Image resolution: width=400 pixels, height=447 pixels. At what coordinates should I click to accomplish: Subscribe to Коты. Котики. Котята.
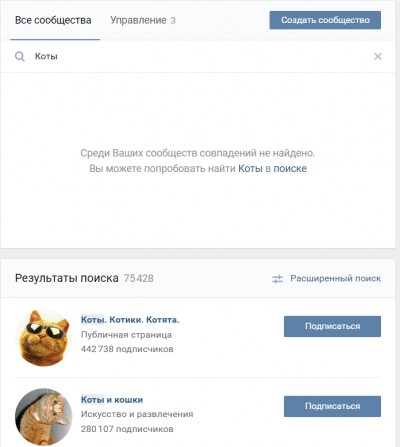[332, 326]
